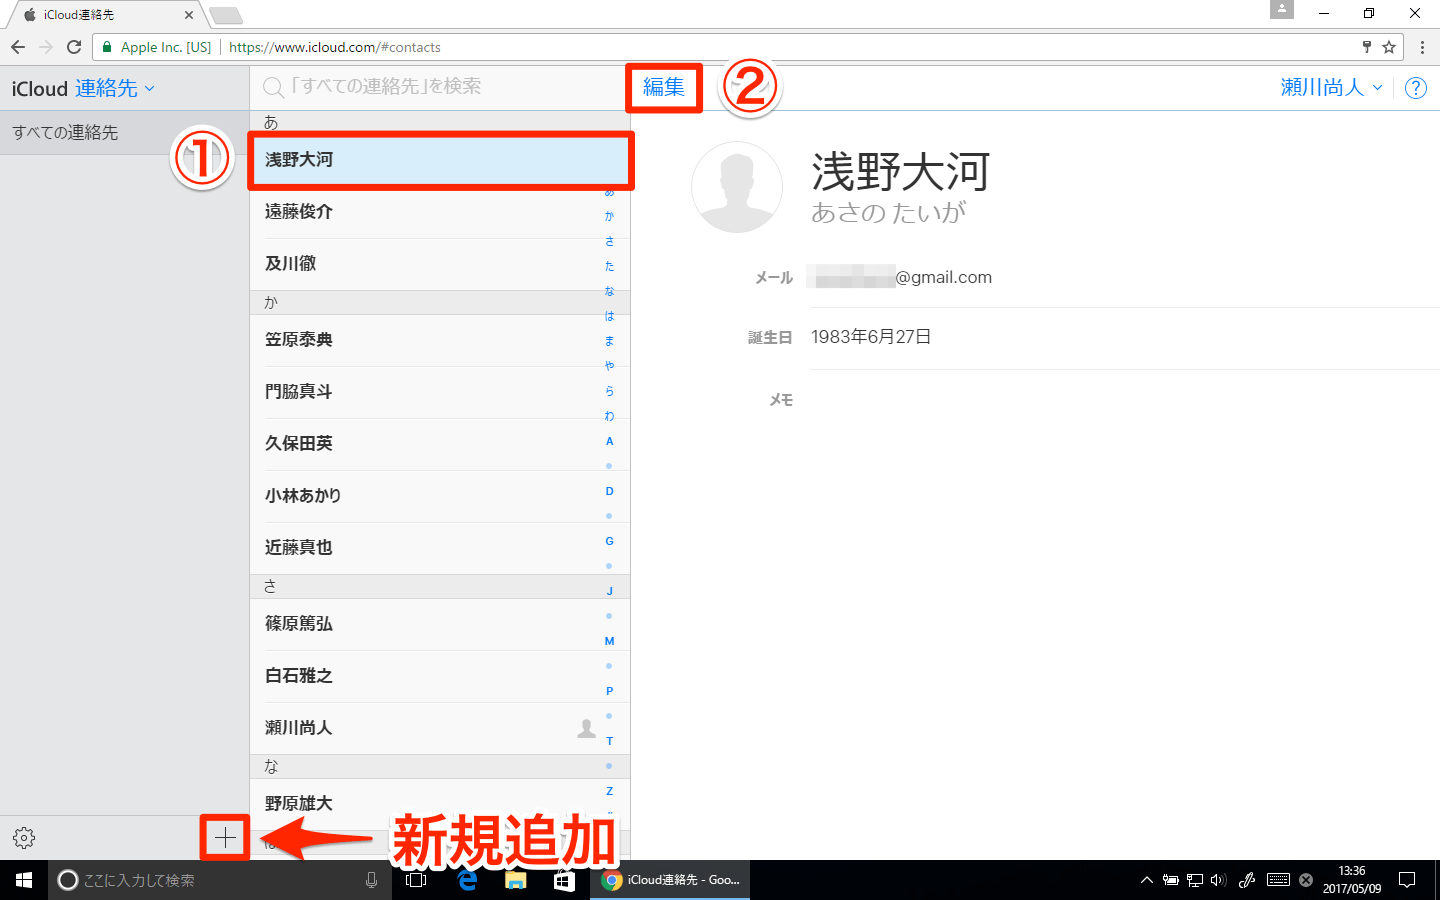
Task: Jump to index letter P
Action: click(x=609, y=691)
